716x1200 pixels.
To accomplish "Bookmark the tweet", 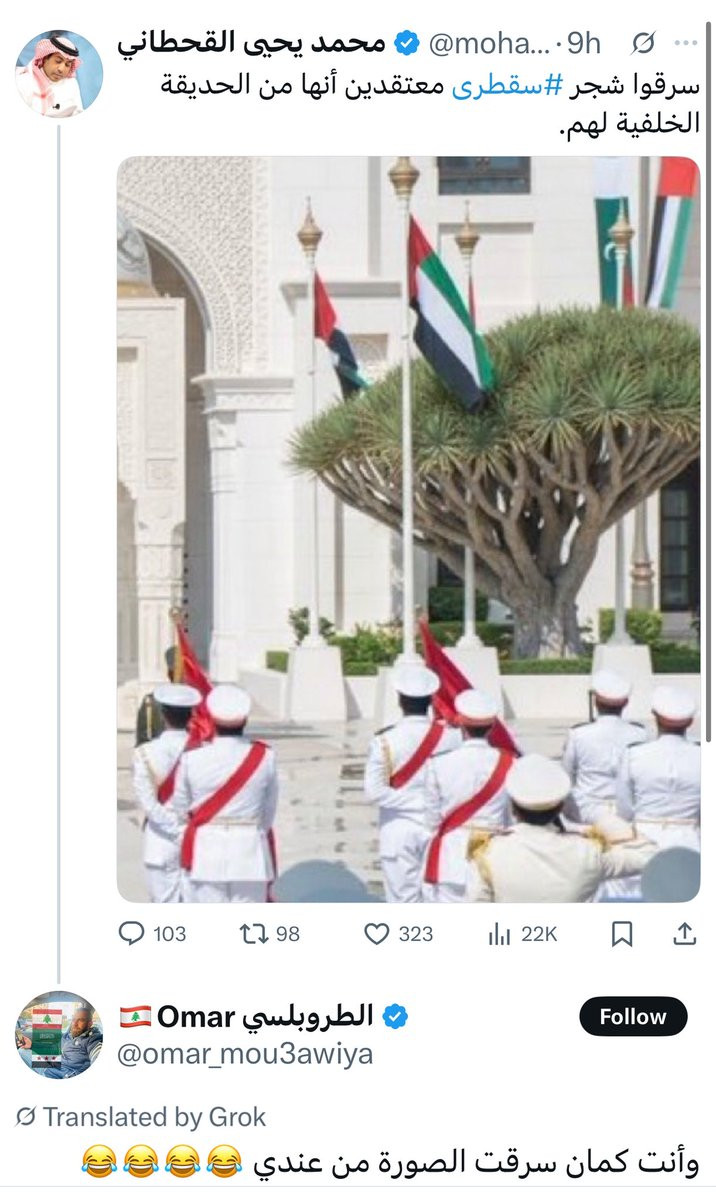I will (x=621, y=934).
